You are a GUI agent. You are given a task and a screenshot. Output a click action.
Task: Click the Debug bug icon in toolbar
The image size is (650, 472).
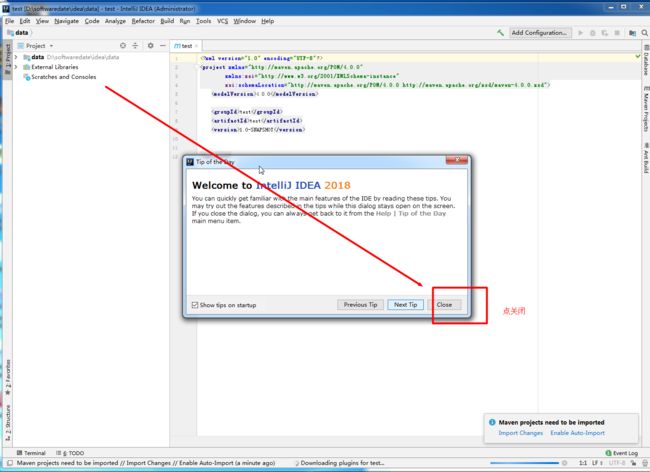coord(593,33)
